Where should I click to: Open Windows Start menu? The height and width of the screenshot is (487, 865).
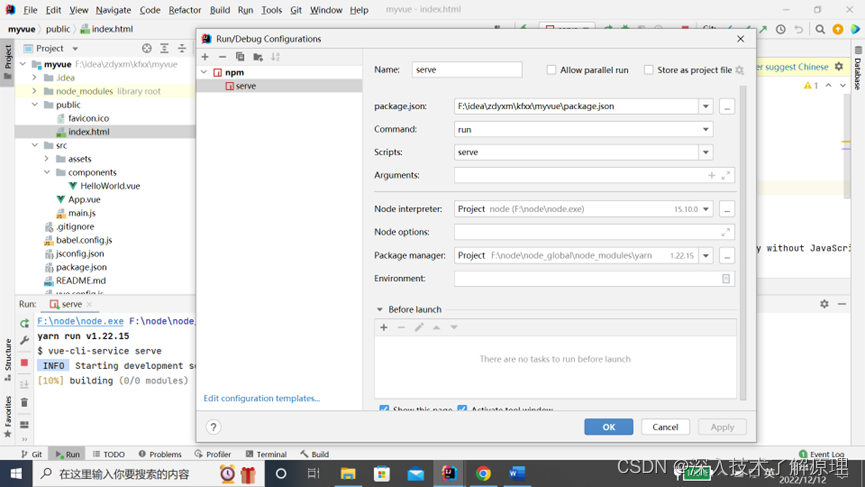(x=16, y=474)
